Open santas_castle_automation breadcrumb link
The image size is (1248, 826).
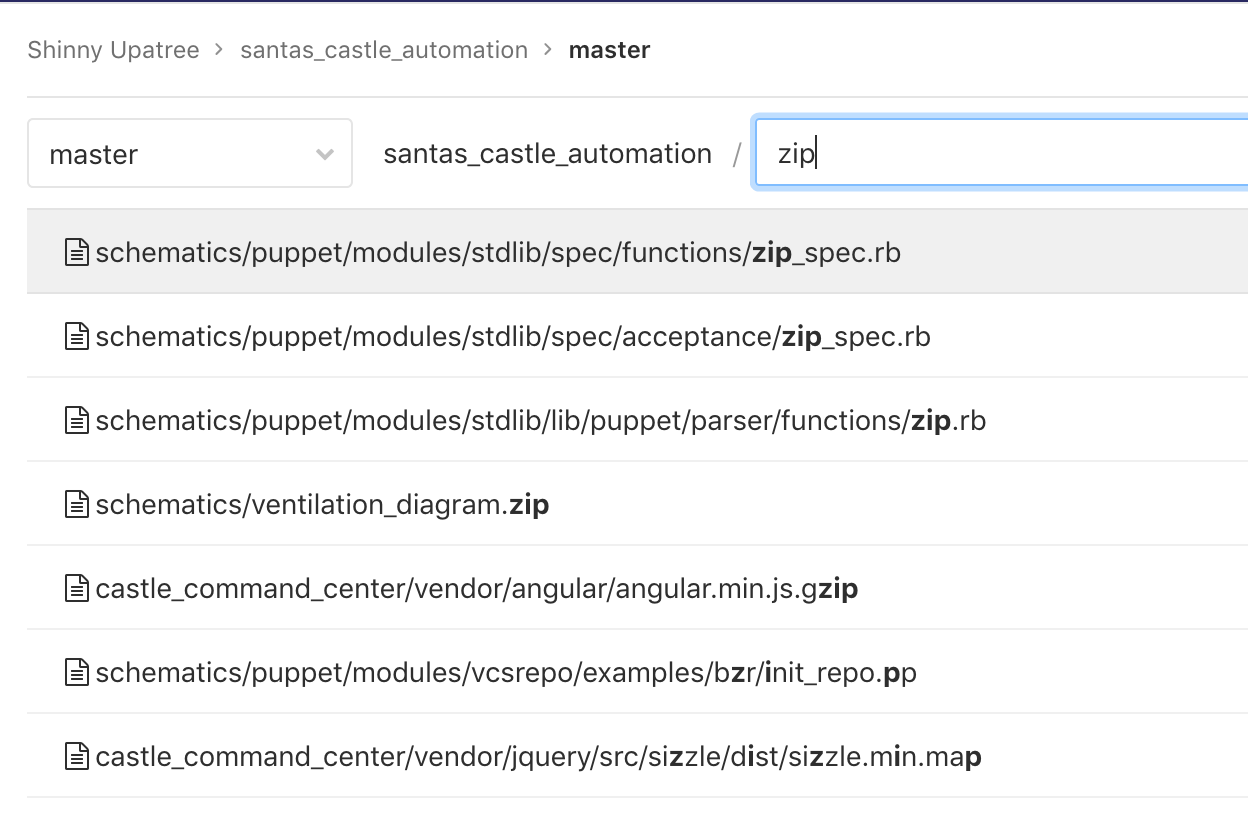384,50
